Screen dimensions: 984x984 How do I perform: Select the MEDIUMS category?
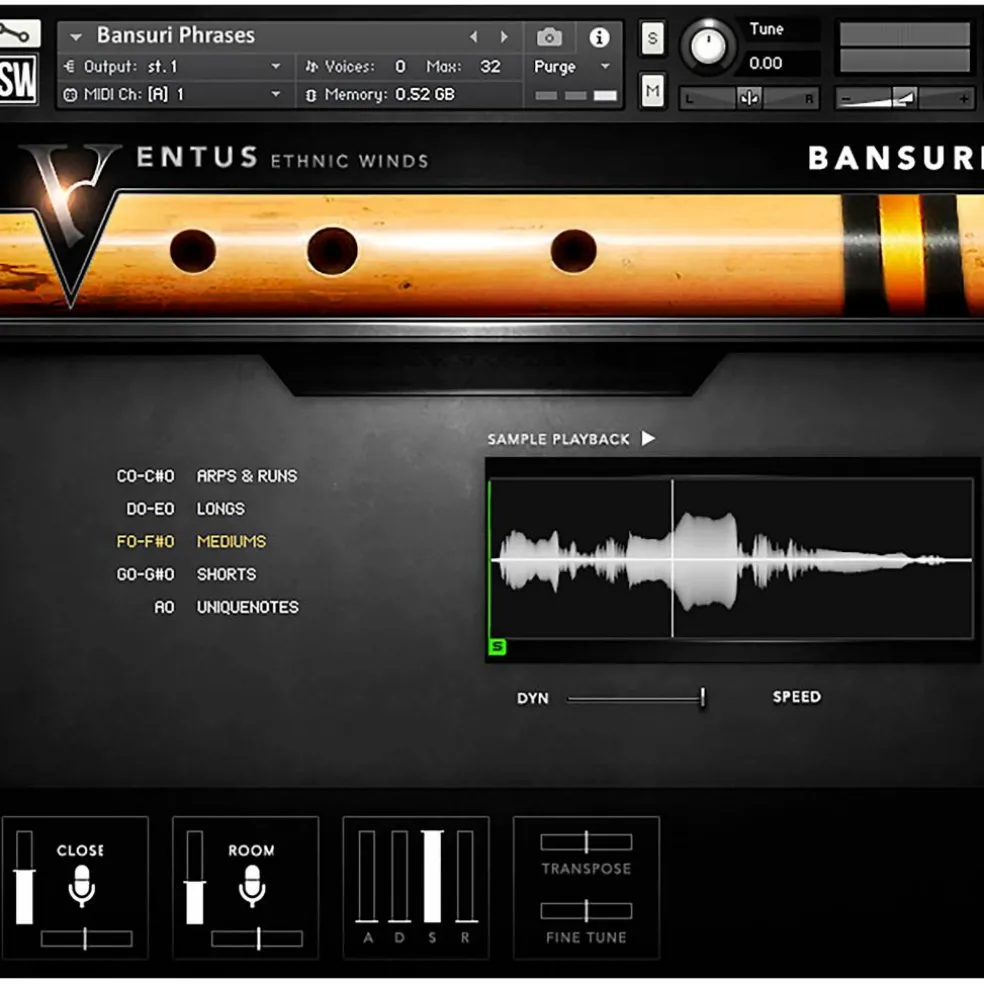[x=232, y=541]
